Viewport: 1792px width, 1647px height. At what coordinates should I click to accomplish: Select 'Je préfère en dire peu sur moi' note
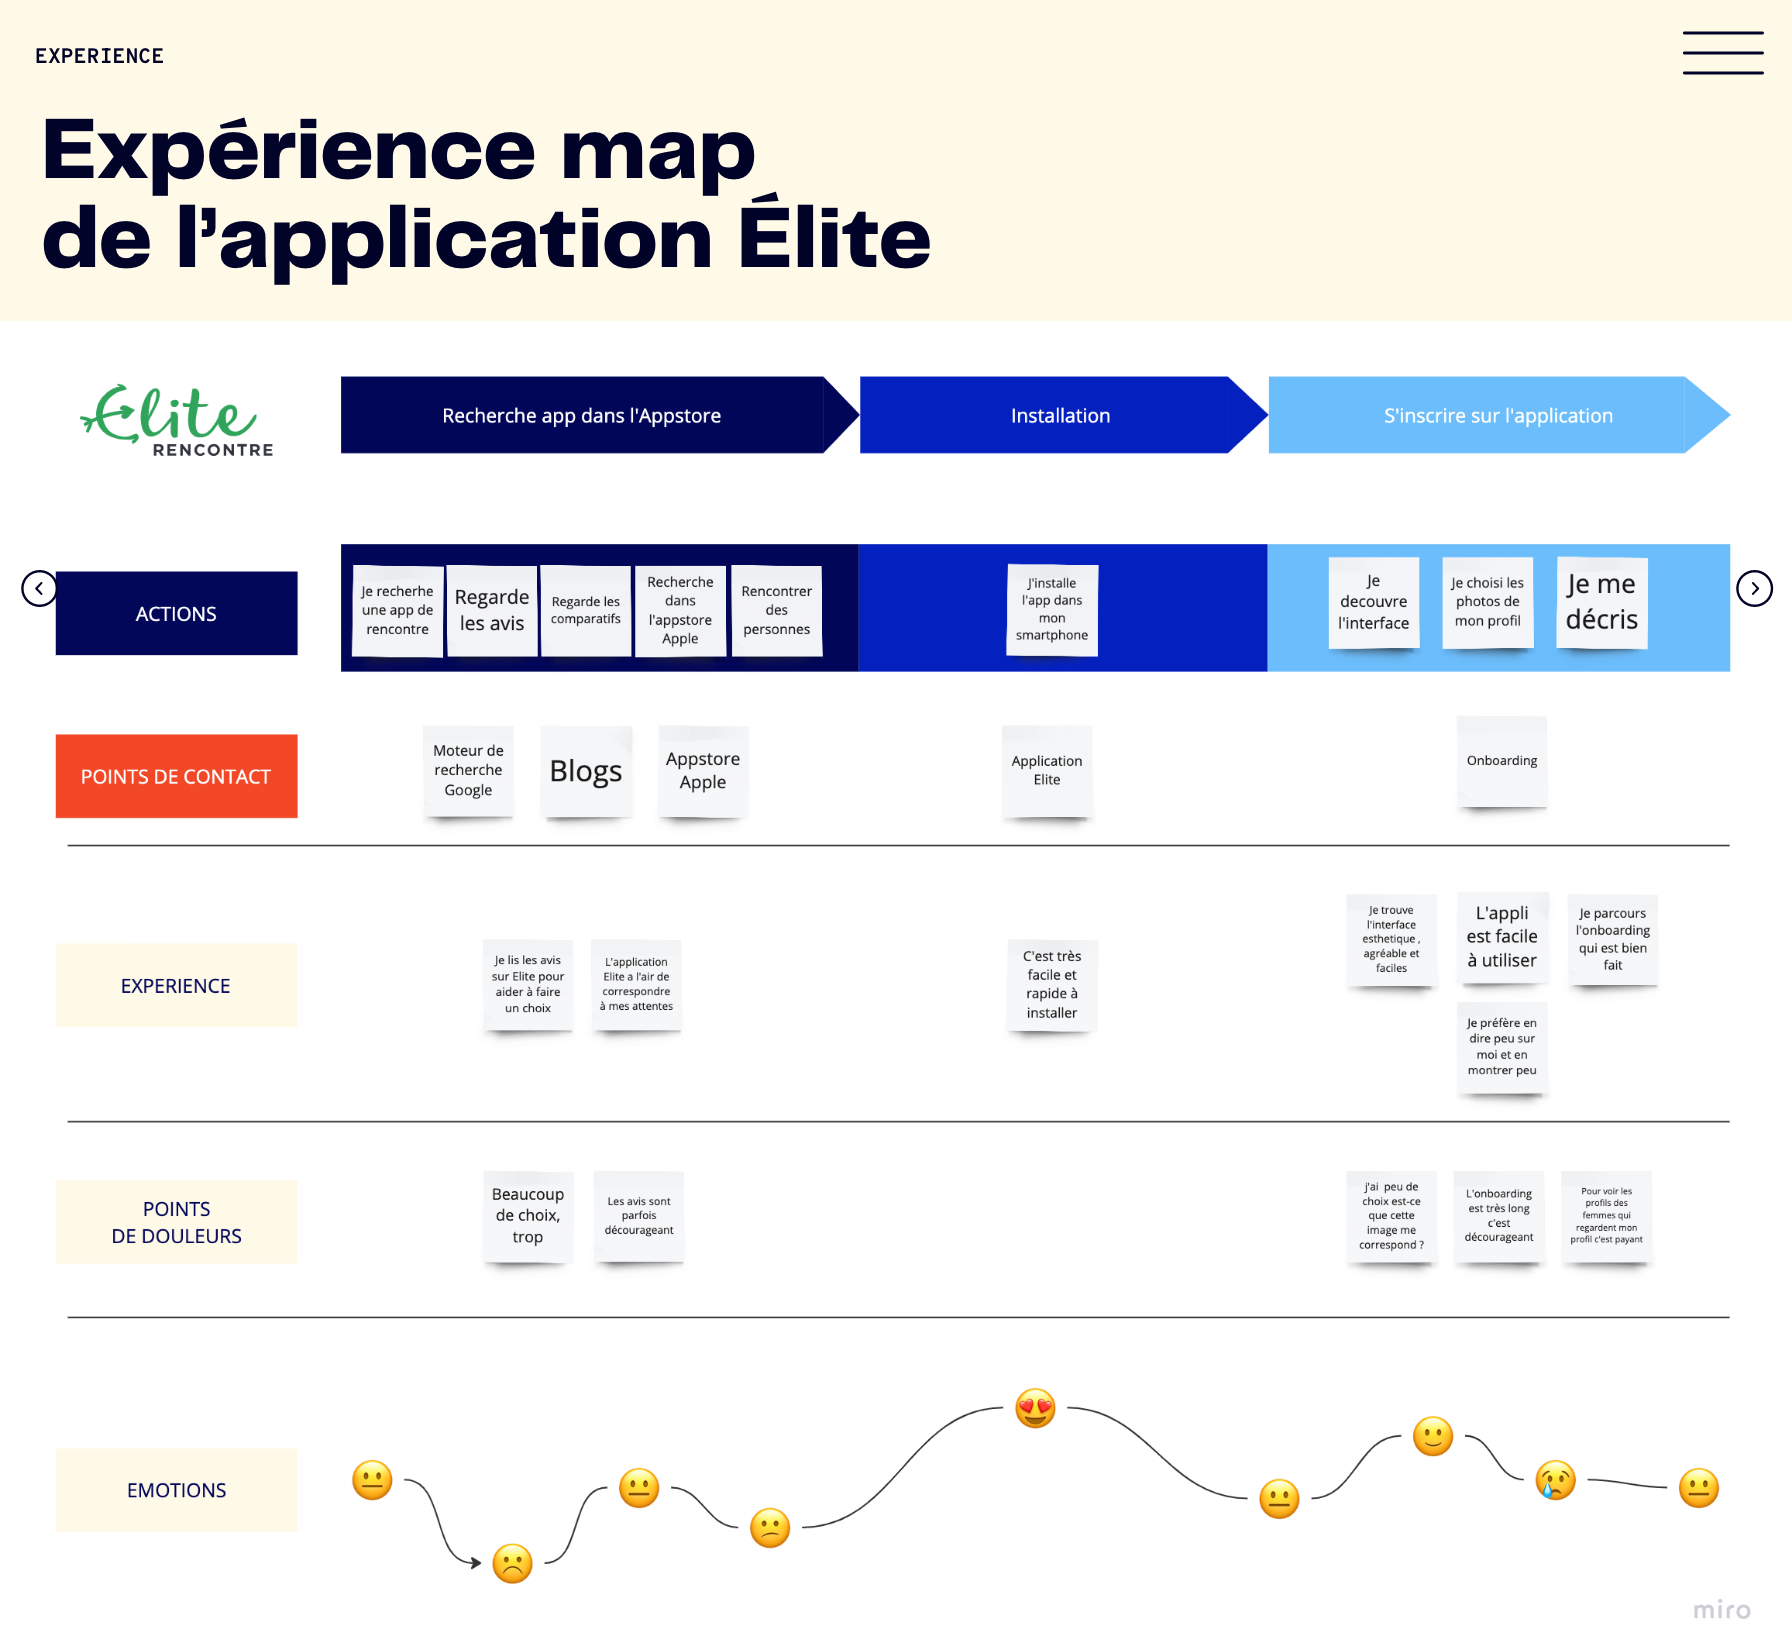[1502, 1048]
